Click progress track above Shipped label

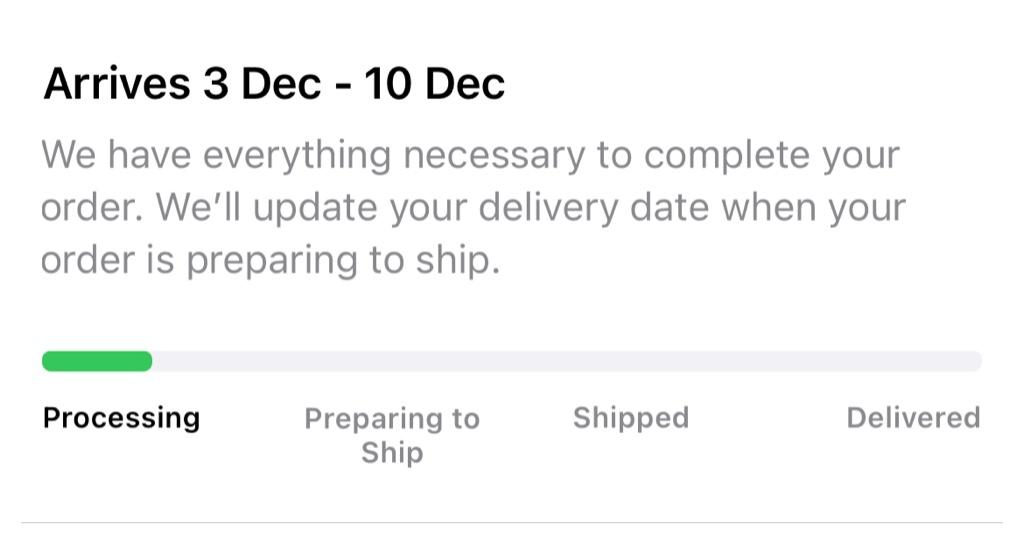(630, 361)
